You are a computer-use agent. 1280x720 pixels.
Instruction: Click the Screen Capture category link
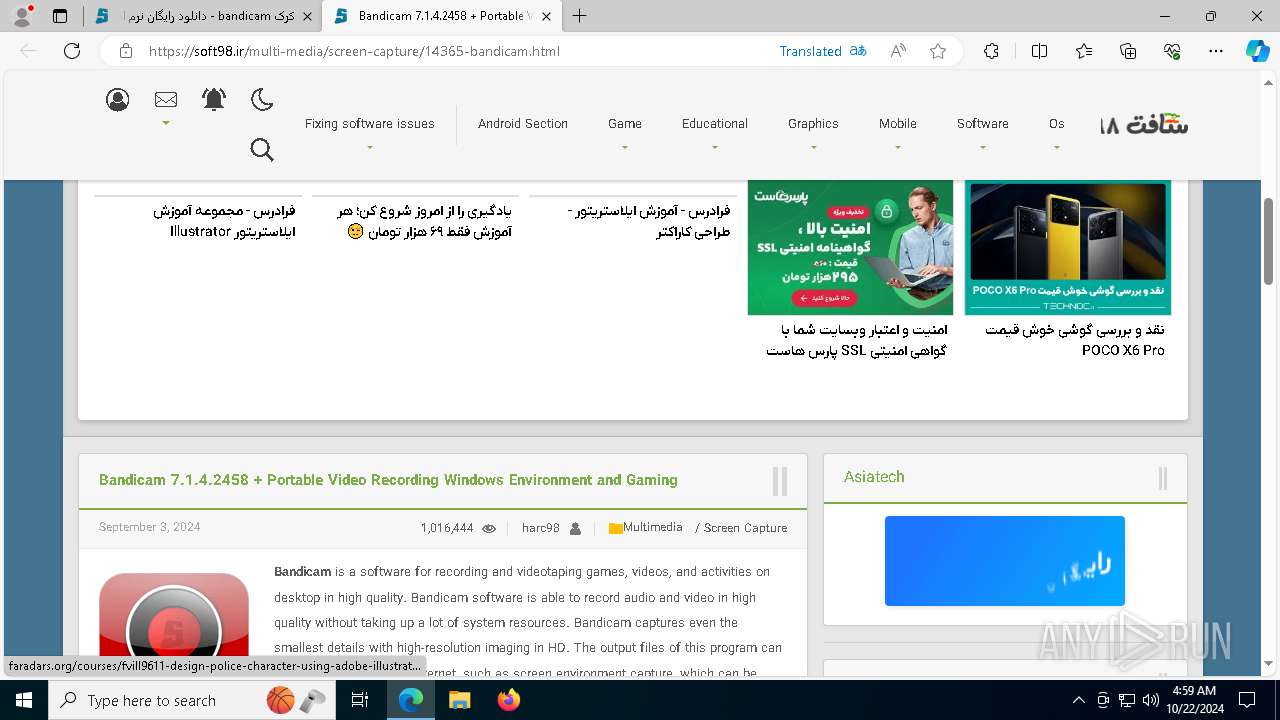click(745, 528)
